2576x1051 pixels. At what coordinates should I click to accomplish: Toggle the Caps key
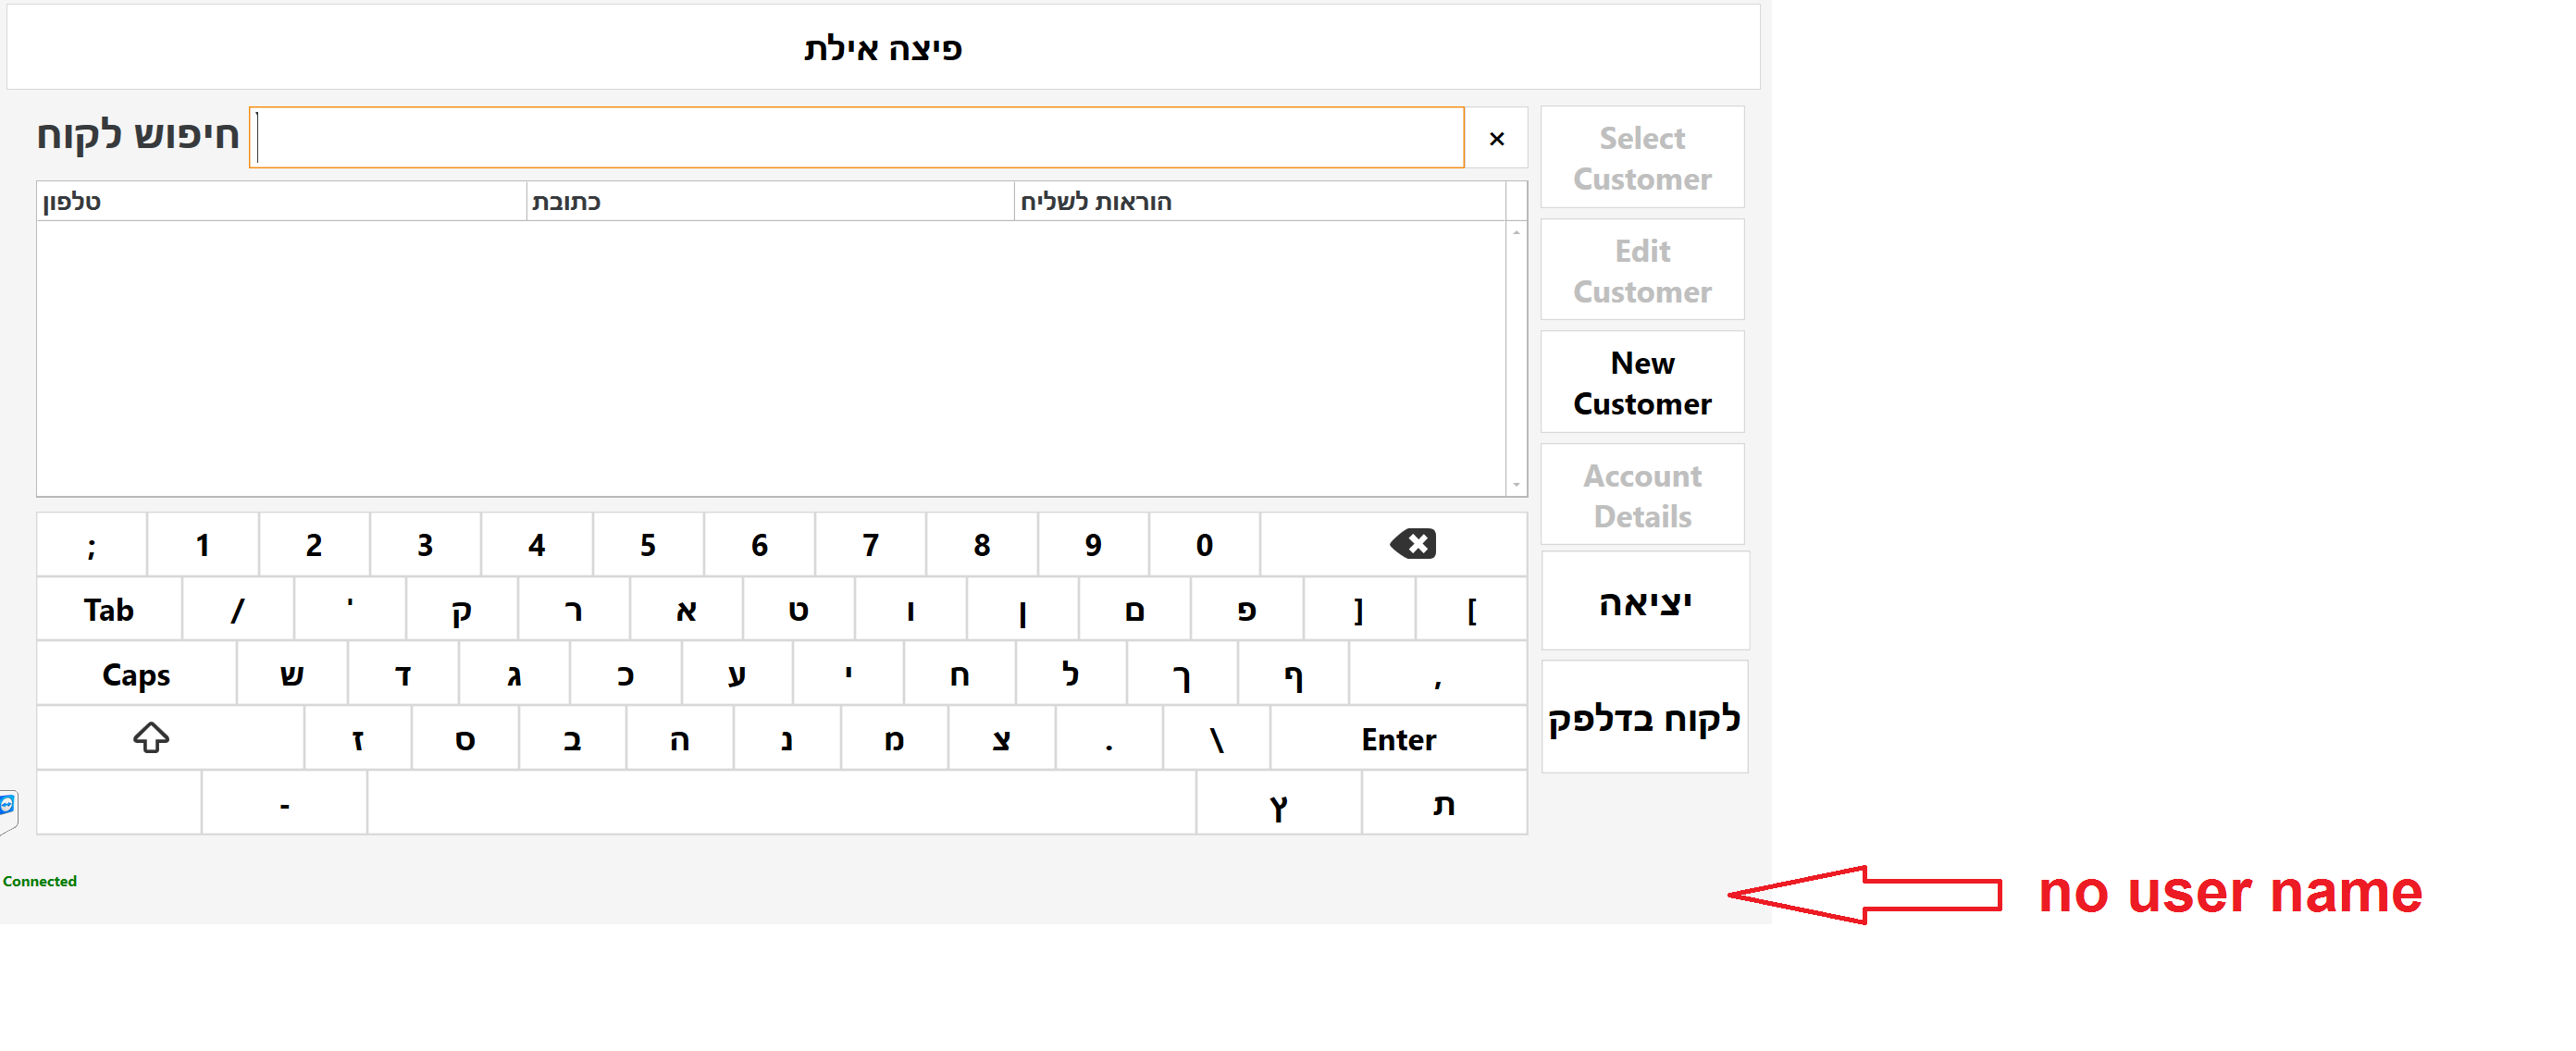tap(136, 674)
